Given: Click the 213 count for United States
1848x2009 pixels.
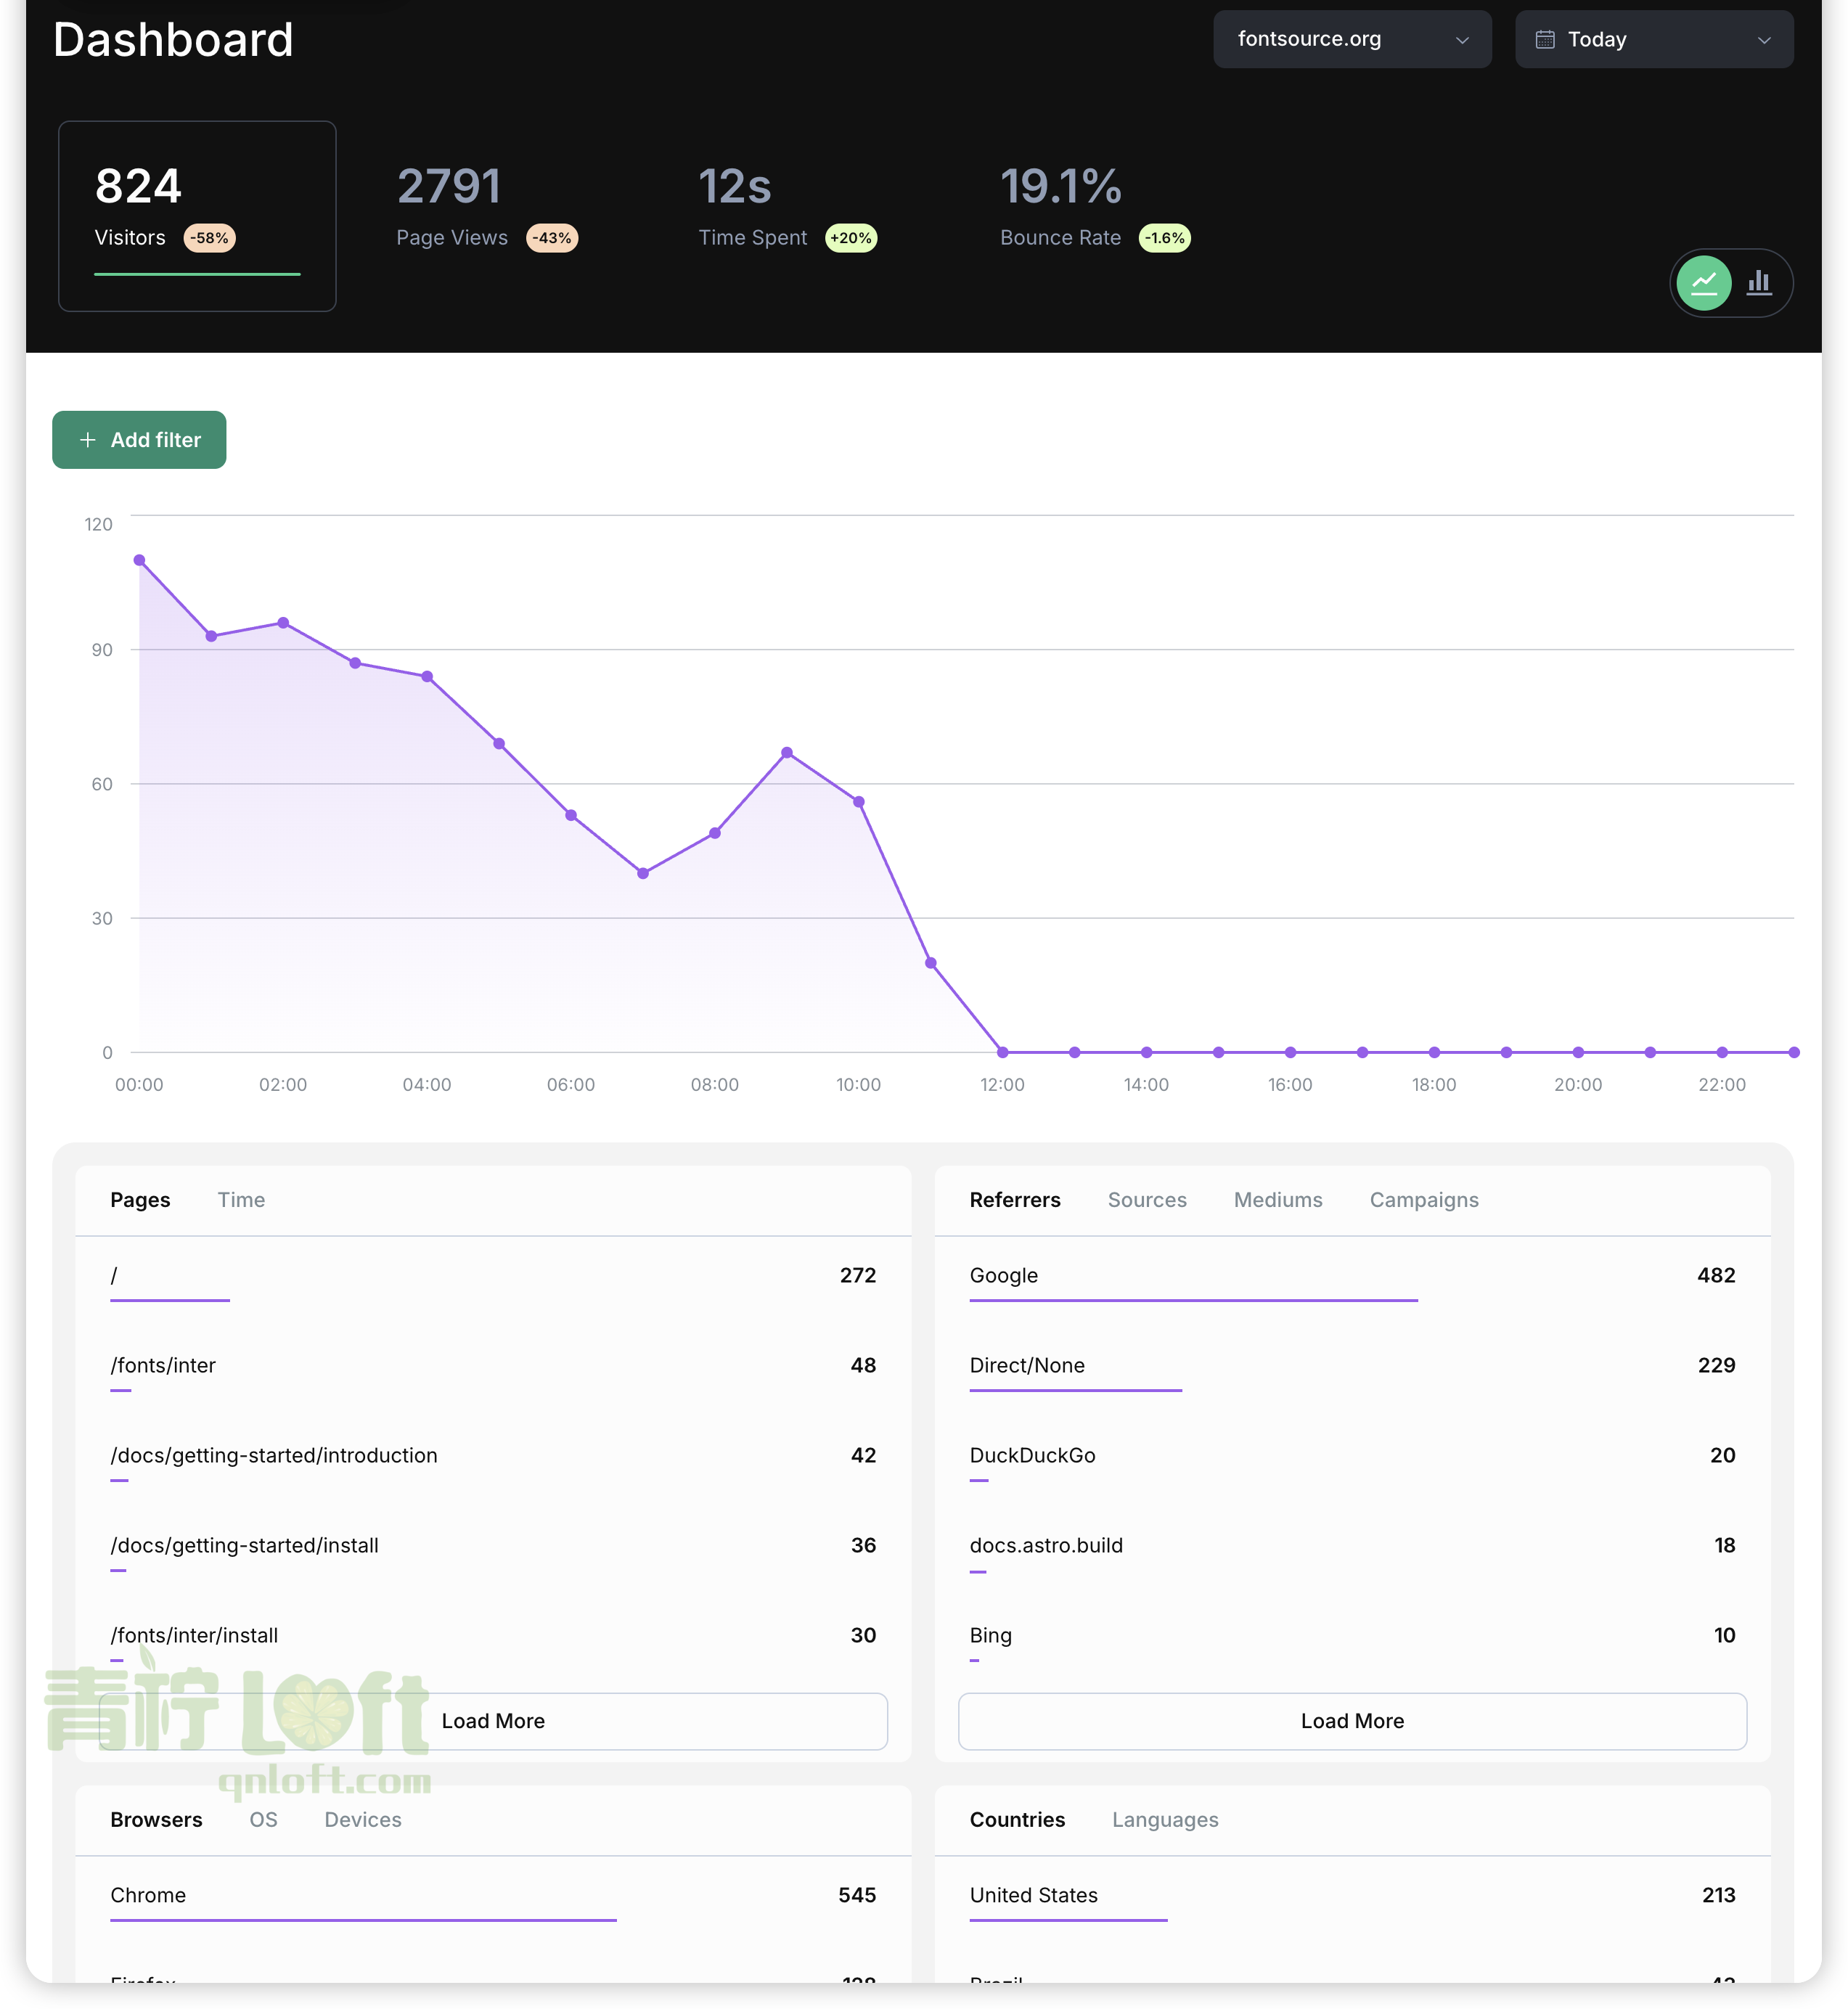Looking at the screenshot, I should point(1718,1895).
